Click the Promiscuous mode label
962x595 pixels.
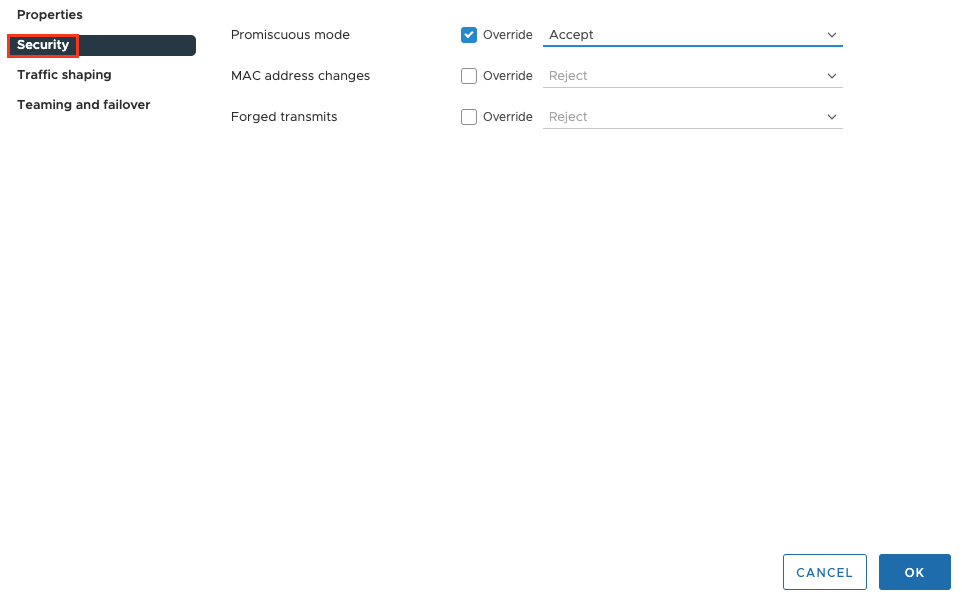[x=290, y=34]
